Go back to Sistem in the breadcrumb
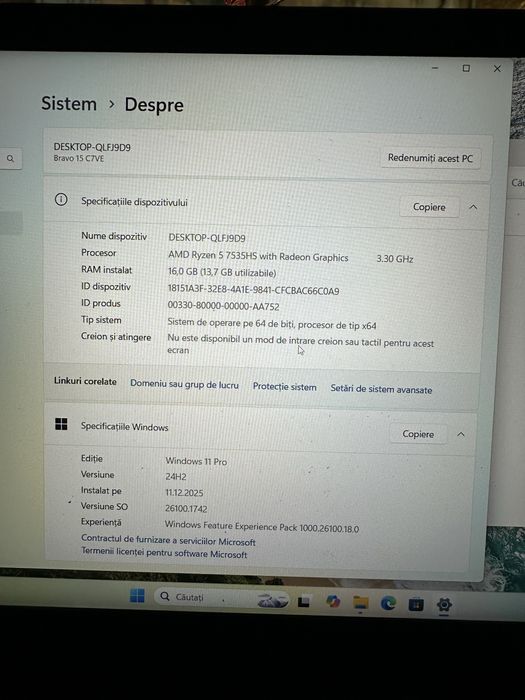This screenshot has width=525, height=700. [x=69, y=104]
